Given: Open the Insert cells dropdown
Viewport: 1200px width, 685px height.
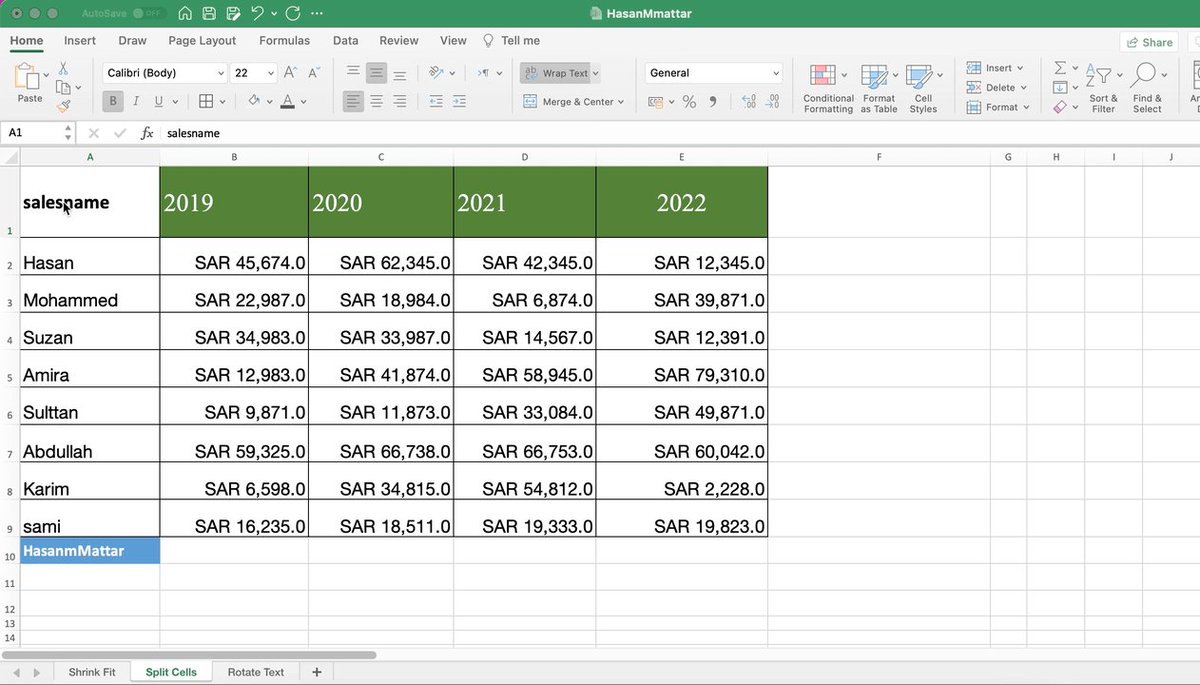Looking at the screenshot, I should pos(994,68).
